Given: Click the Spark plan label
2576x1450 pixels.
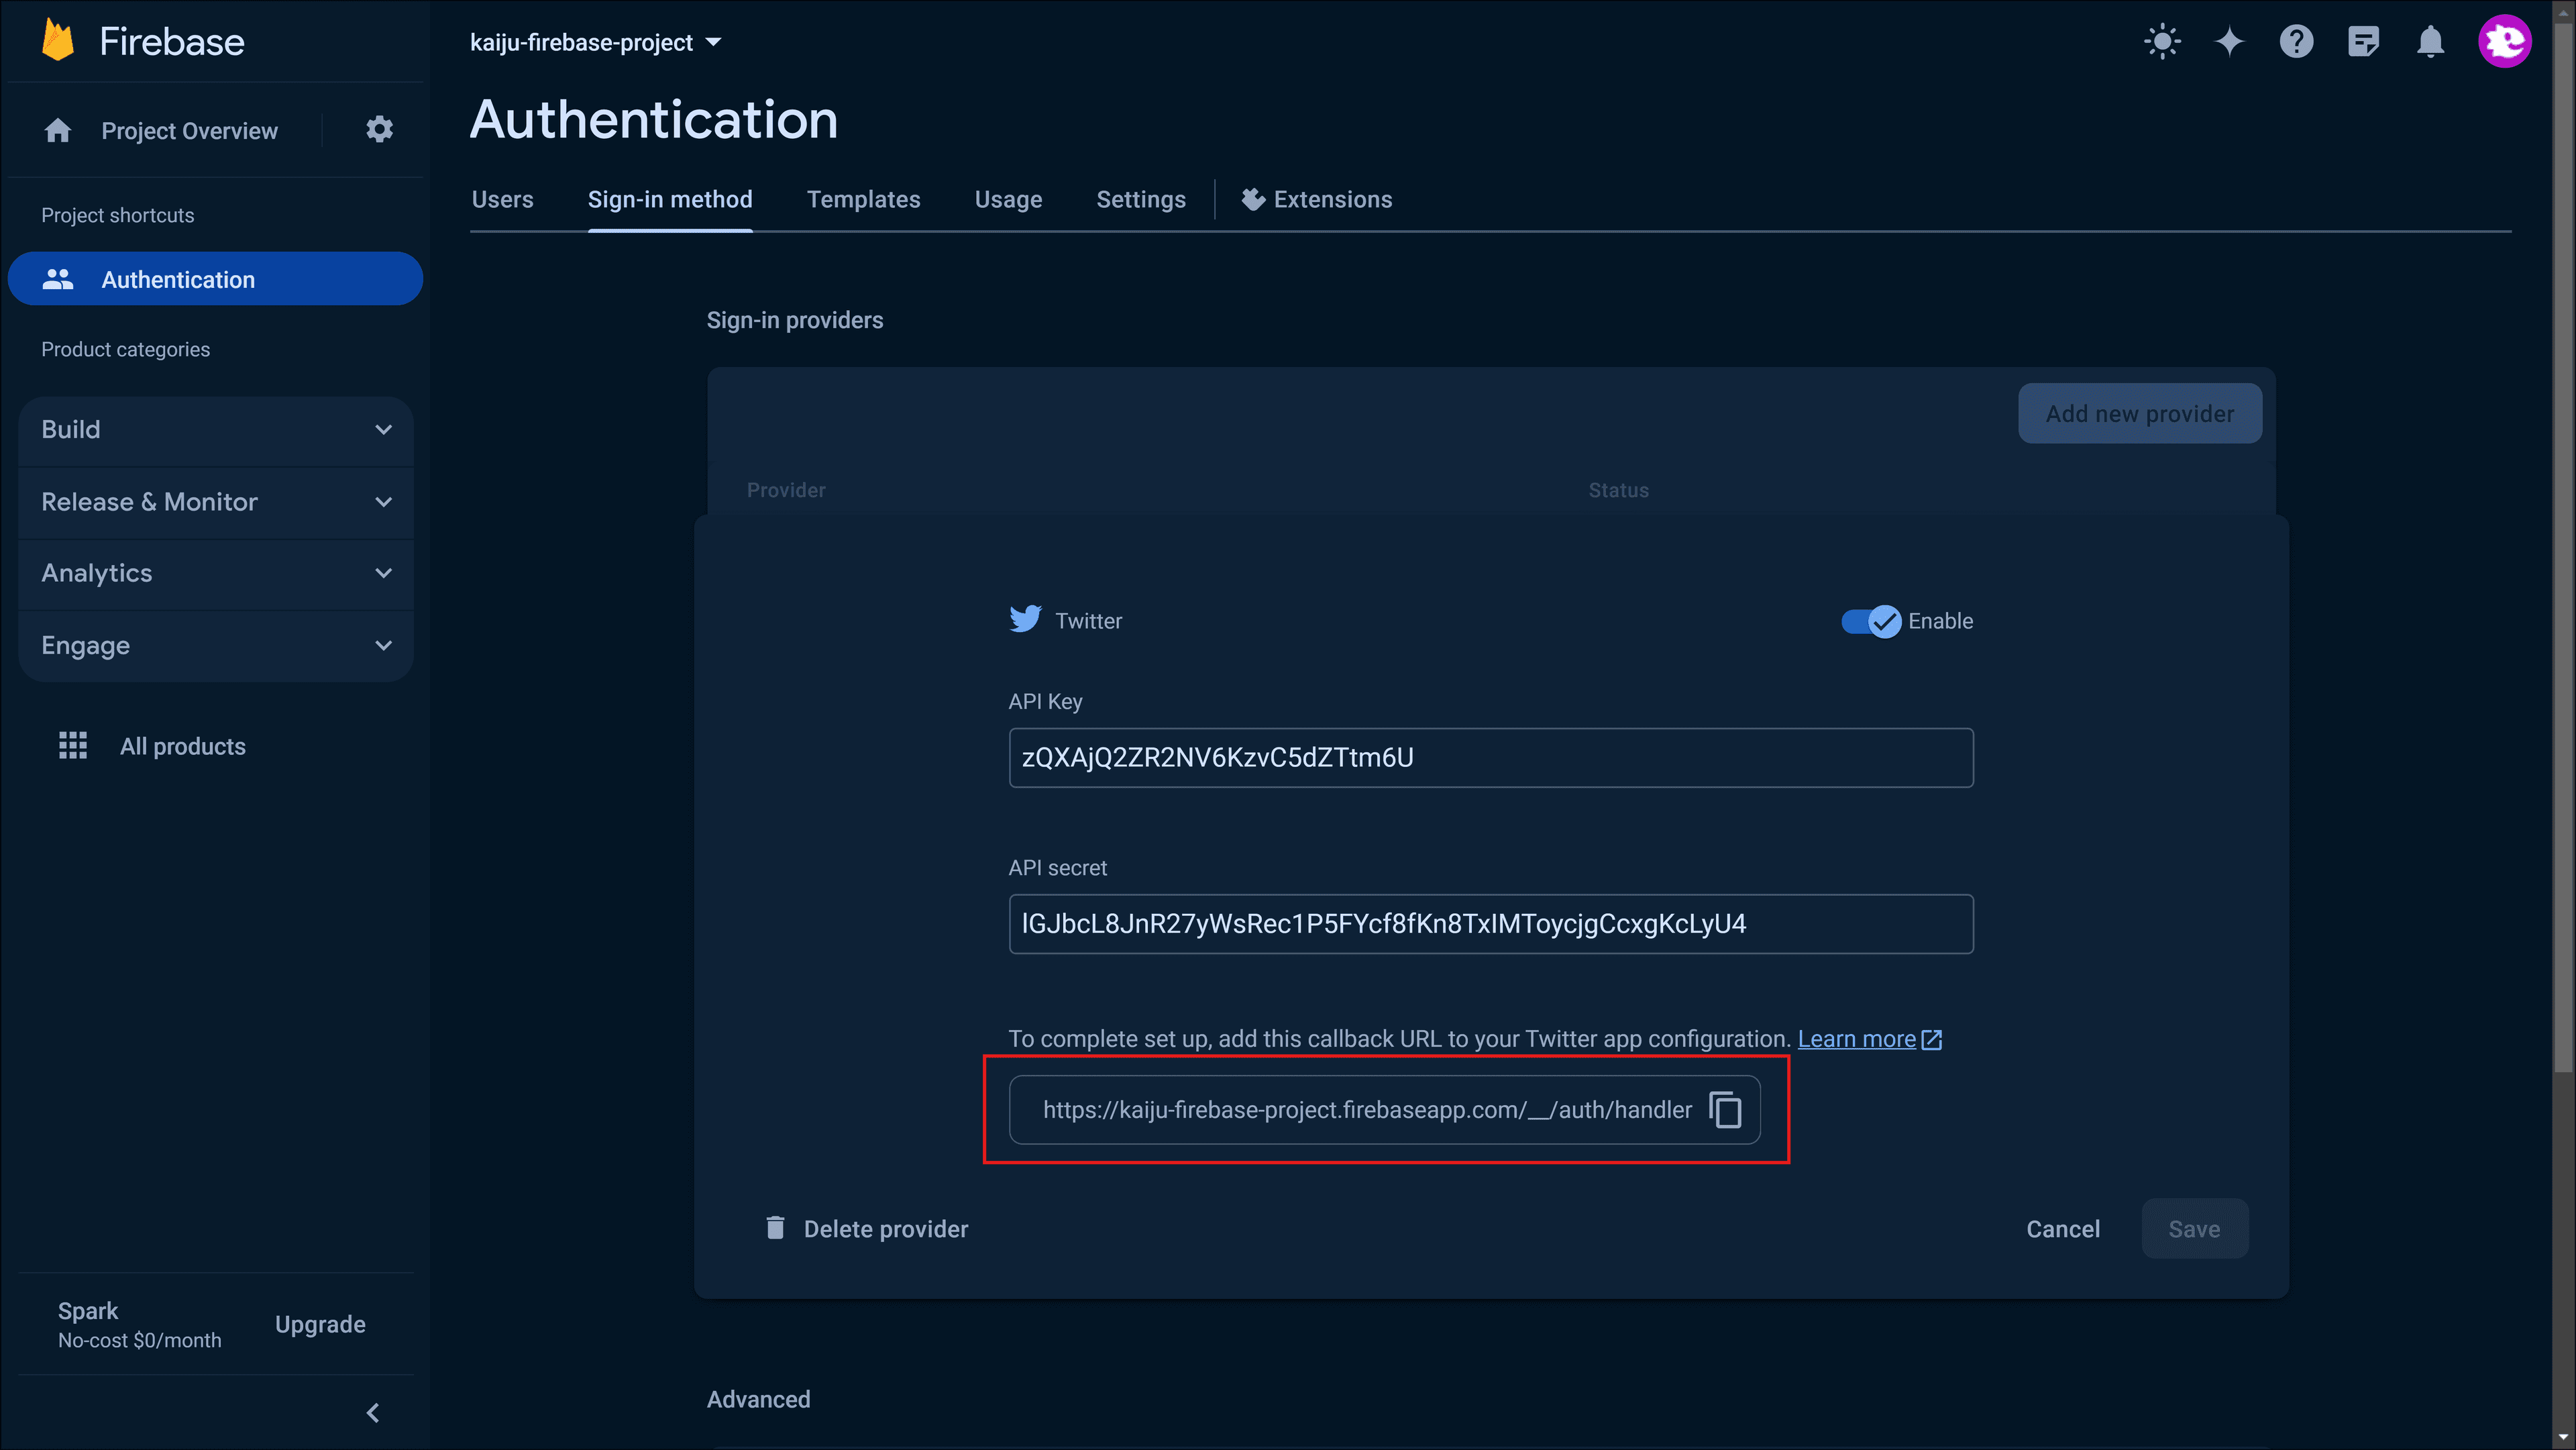Looking at the screenshot, I should pyautogui.click(x=88, y=1310).
